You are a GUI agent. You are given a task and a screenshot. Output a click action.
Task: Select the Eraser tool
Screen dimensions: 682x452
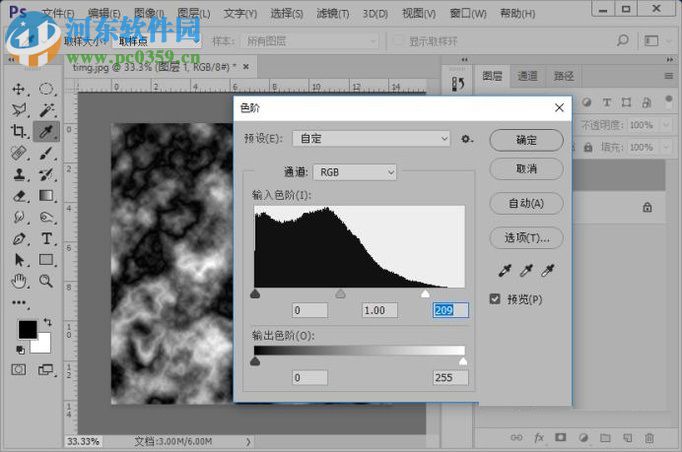19,196
